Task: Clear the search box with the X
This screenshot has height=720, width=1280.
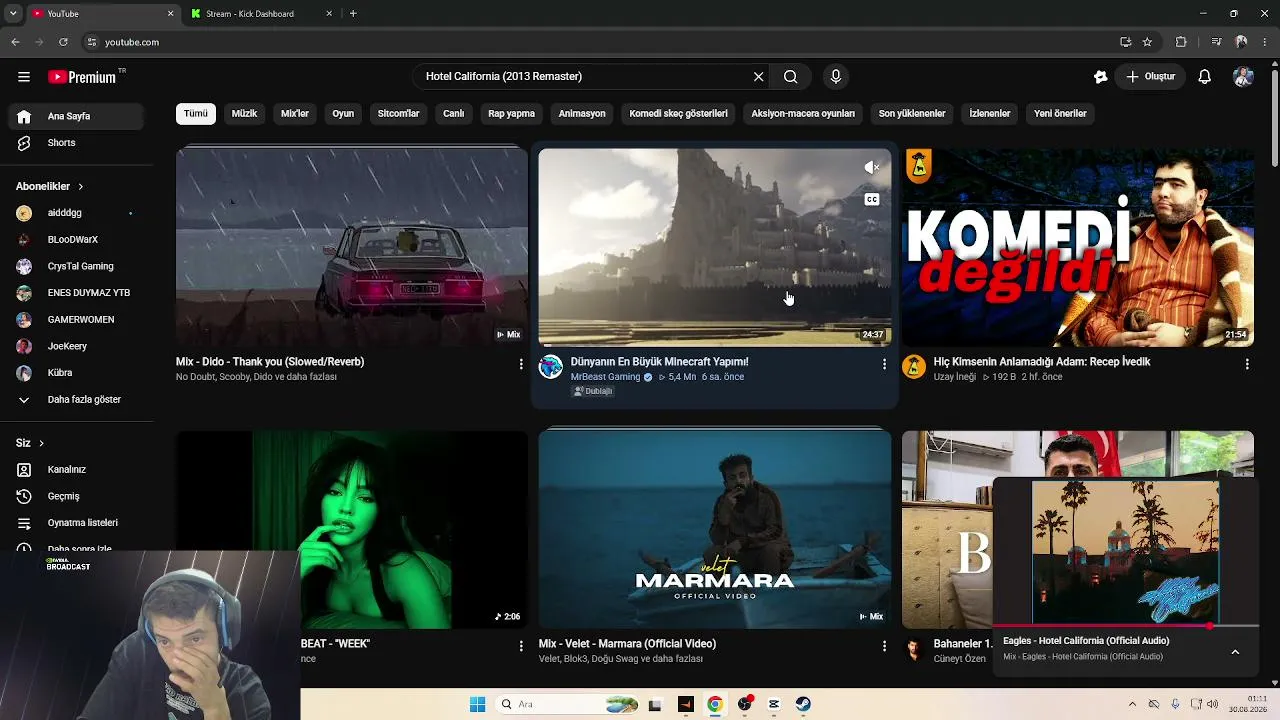Action: [x=758, y=77]
